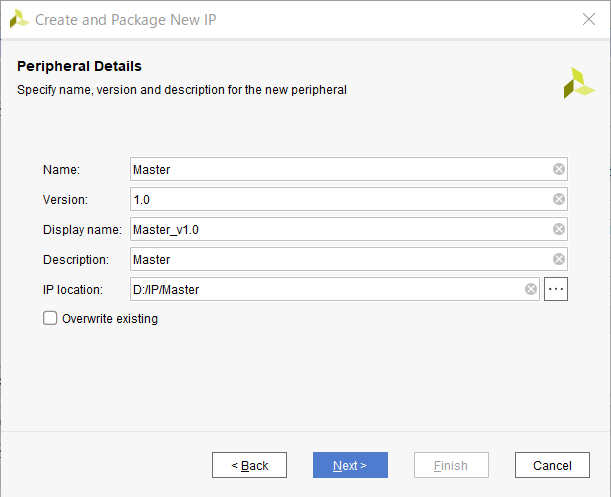Browse for IP location with ellipsis button
Screen dimensions: 611x497
click(x=556, y=289)
